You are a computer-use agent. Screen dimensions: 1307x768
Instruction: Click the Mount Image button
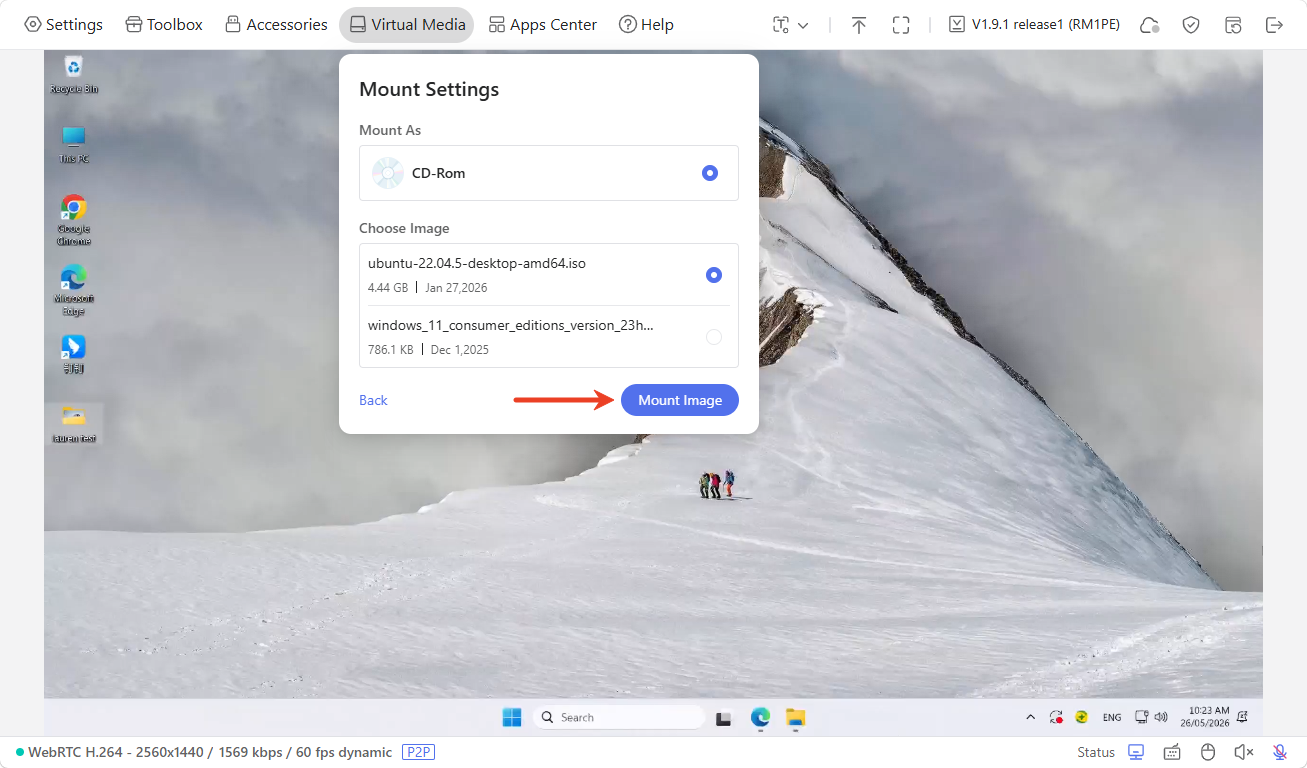pos(680,400)
